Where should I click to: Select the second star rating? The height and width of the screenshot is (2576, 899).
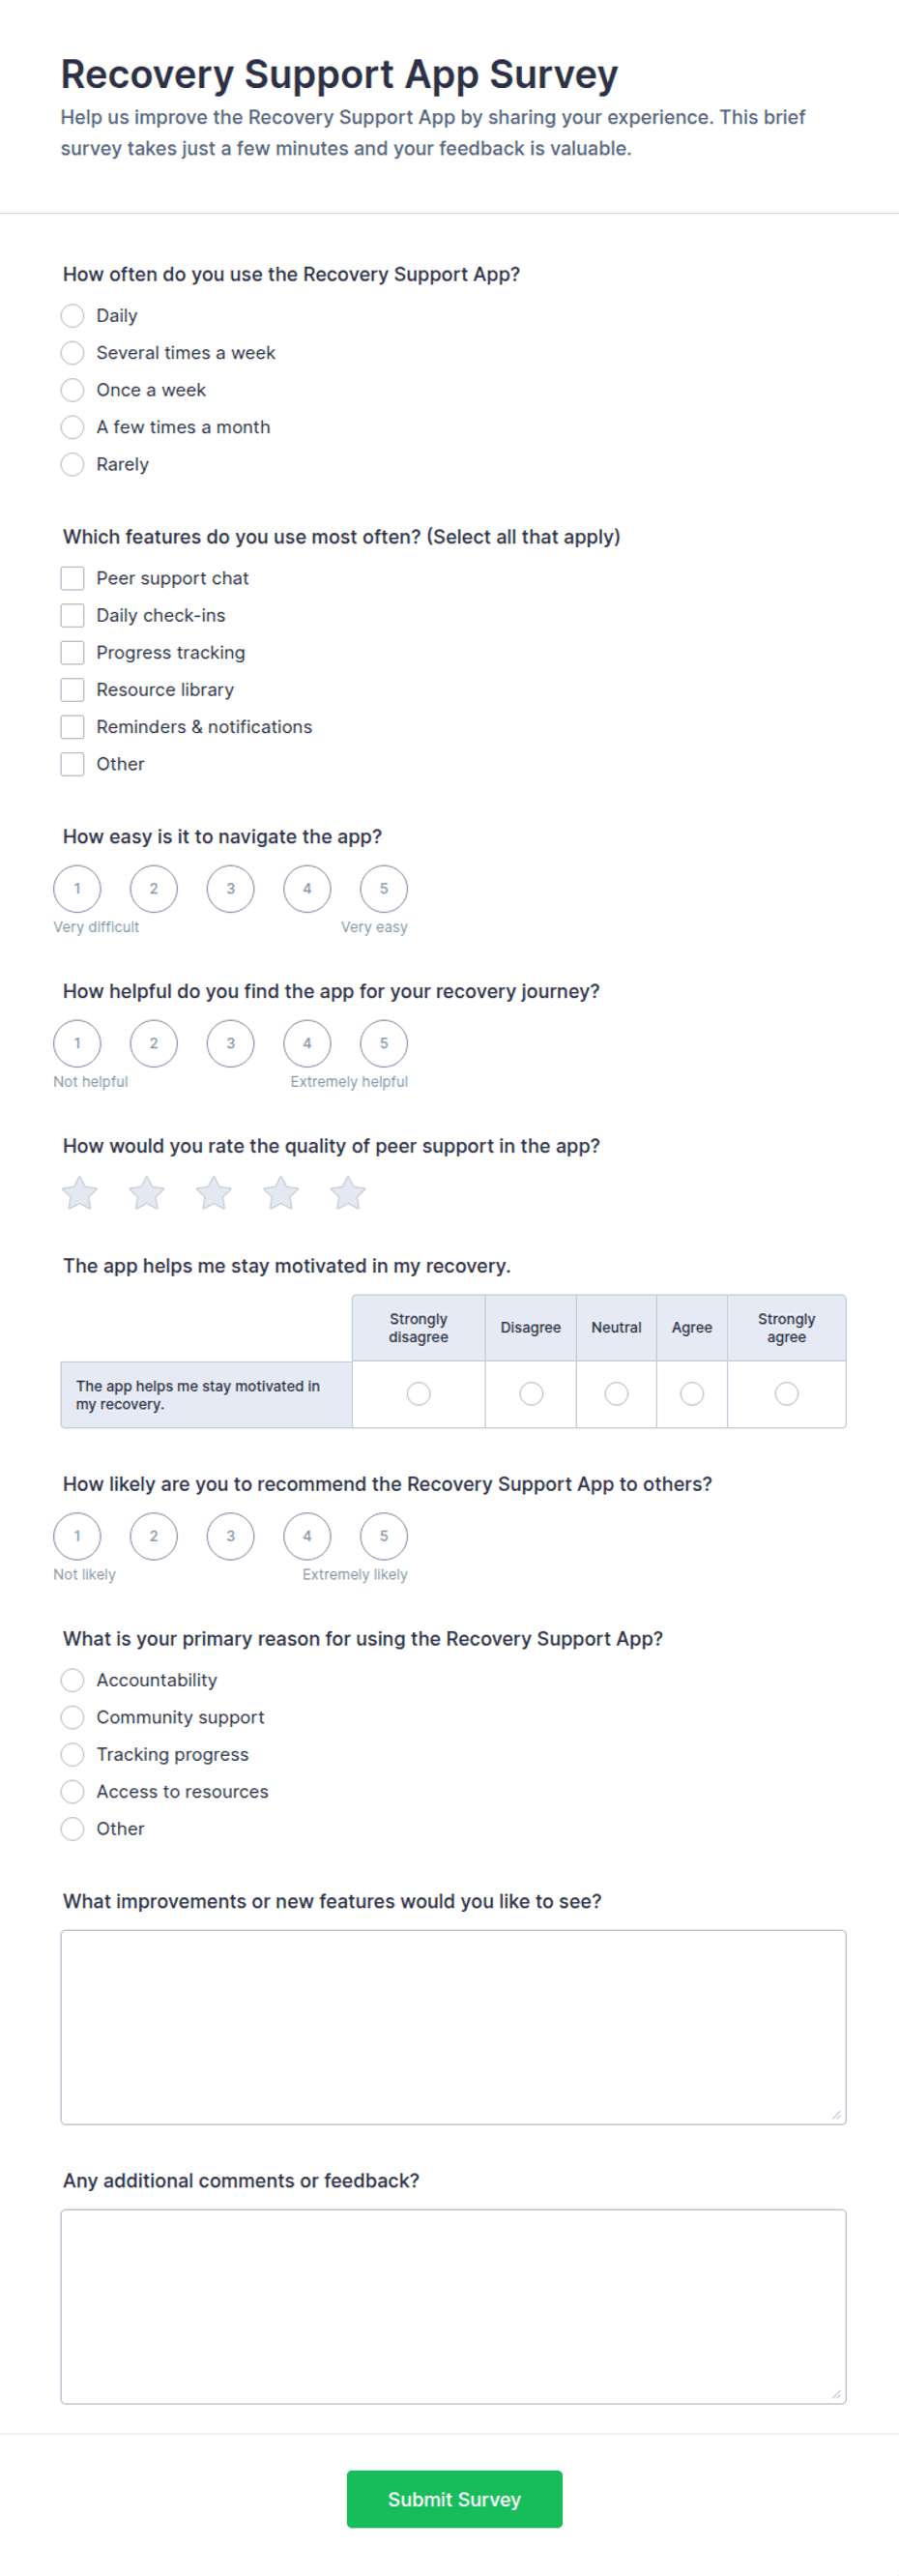click(147, 1193)
